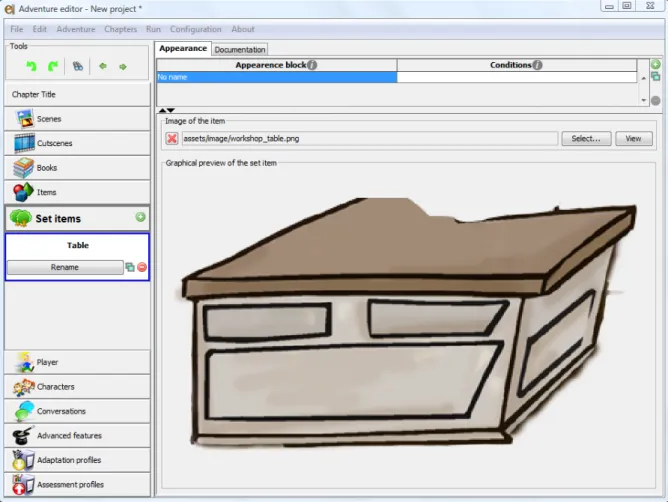668x502 pixels.
Task: Delete the Table set item
Action: click(x=142, y=267)
